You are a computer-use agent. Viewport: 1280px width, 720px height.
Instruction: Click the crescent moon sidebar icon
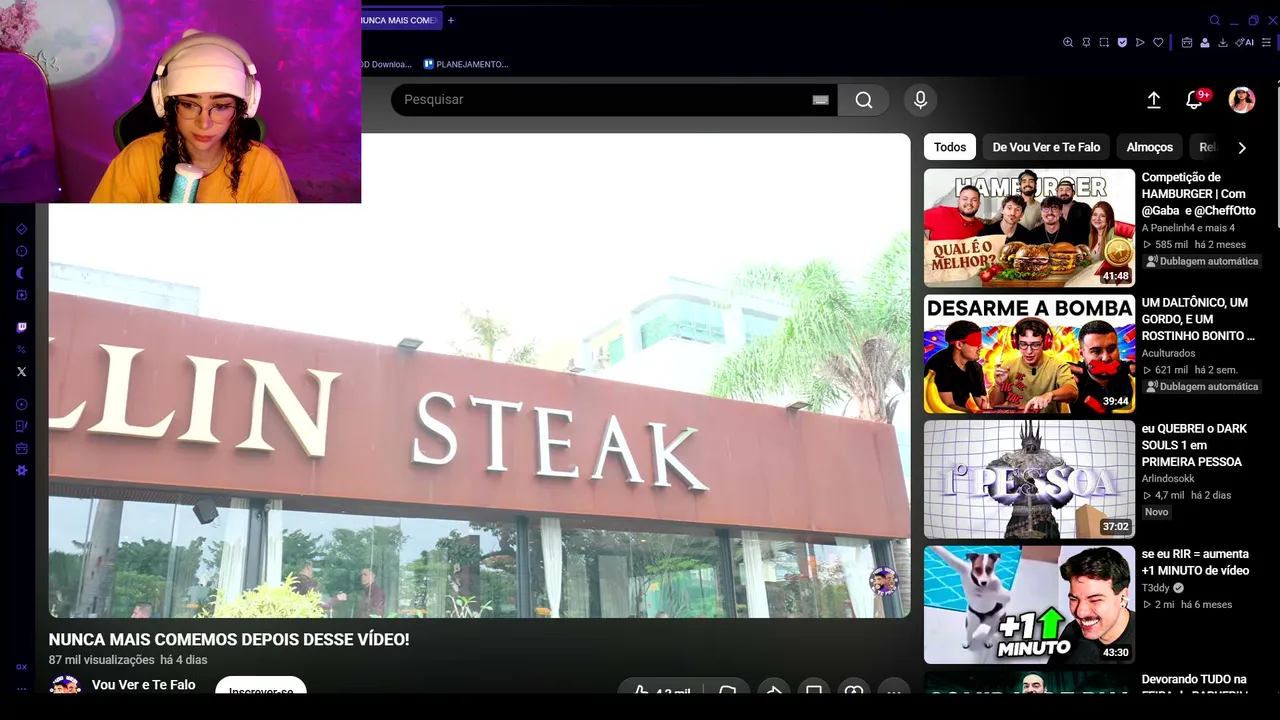tap(21, 273)
